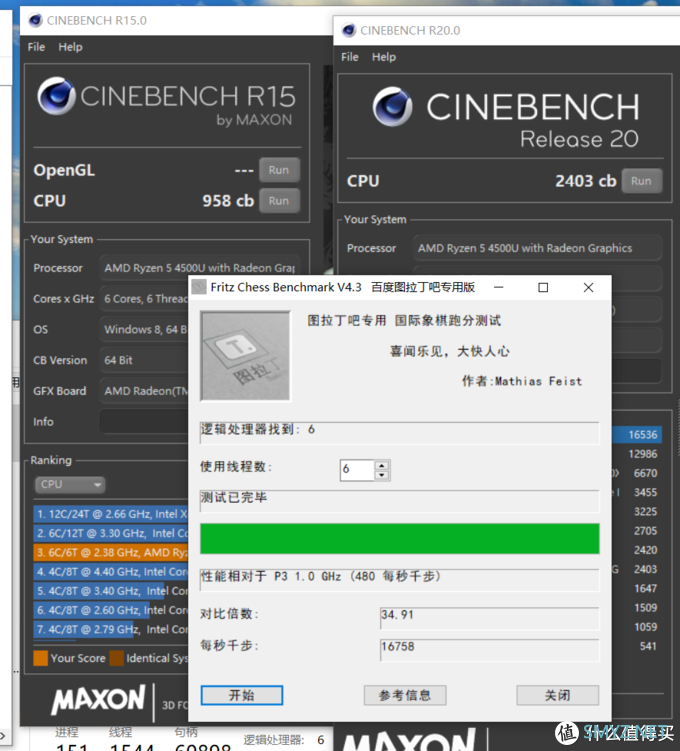
Task: Run the OpenGL test in Cinebench R15
Action: pyautogui.click(x=280, y=170)
